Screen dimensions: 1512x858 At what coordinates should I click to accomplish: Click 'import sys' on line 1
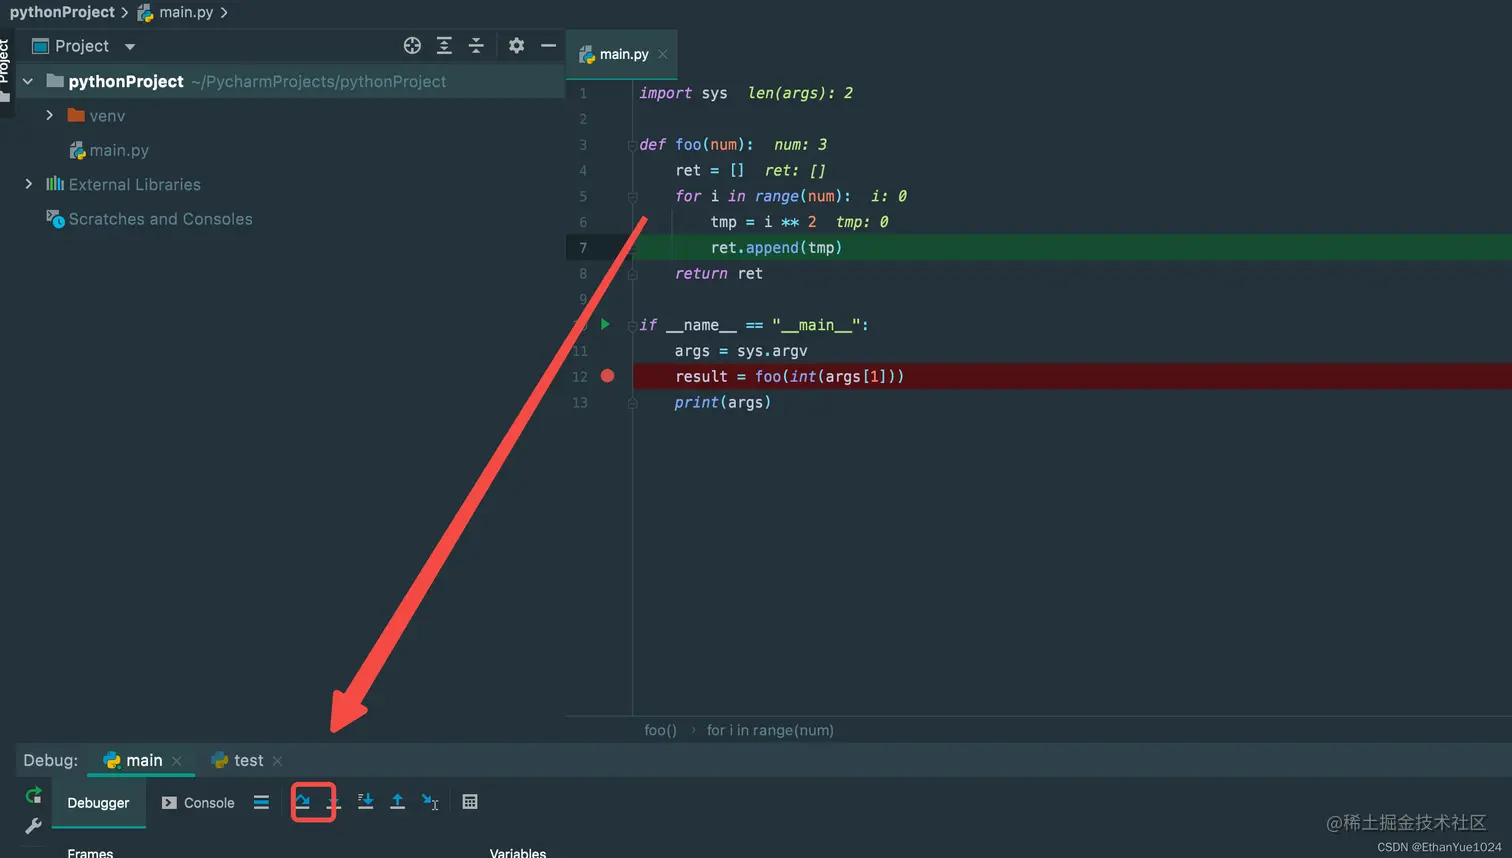point(683,93)
